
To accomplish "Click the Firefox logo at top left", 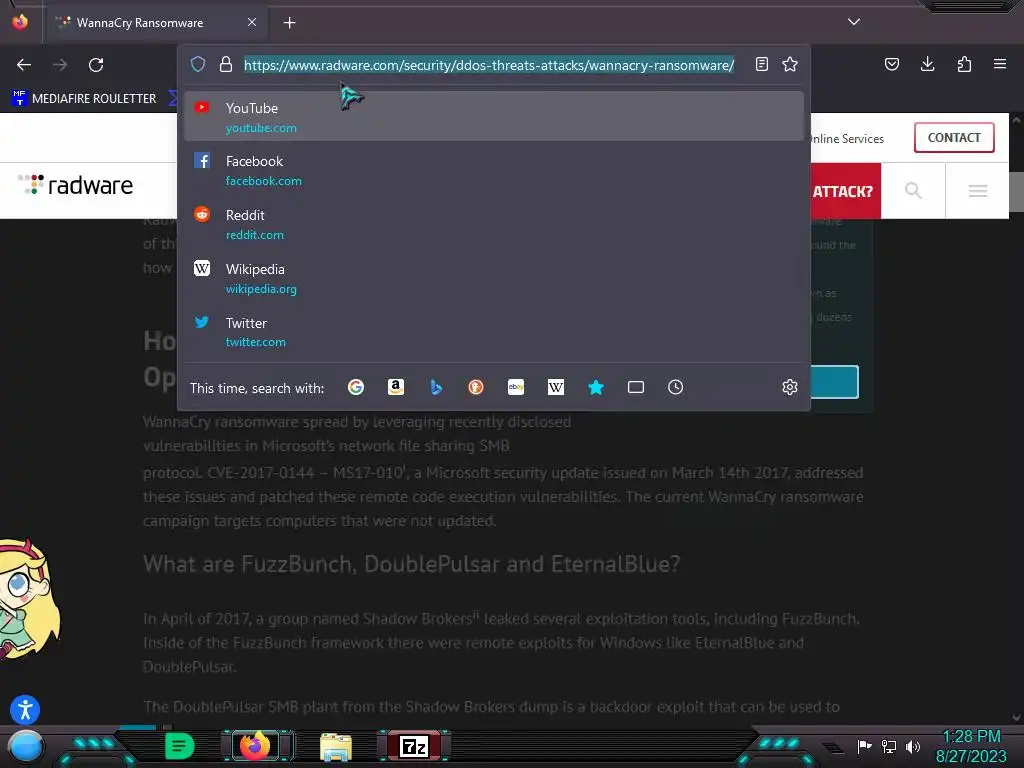I will [20, 22].
